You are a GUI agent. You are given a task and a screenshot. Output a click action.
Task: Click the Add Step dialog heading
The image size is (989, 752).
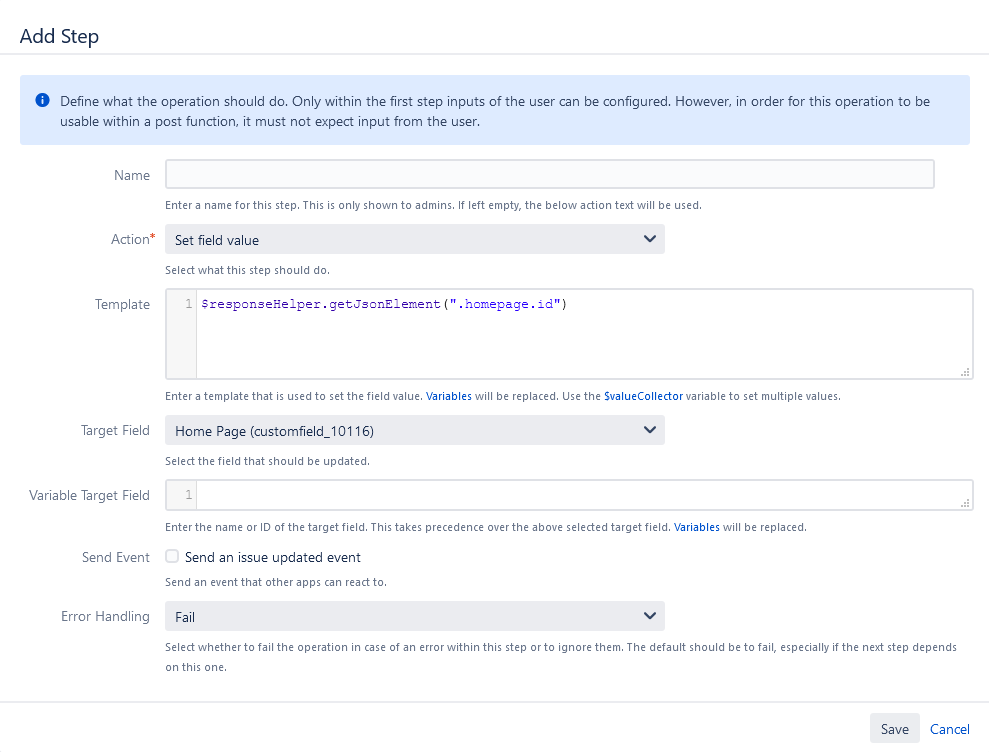(x=60, y=37)
